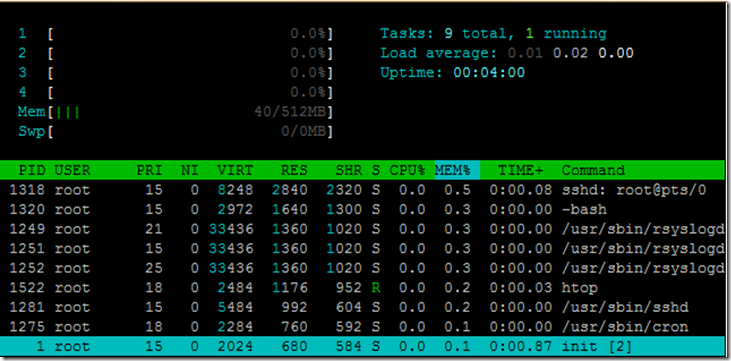Click priority 25 in PID 1252 row

(153, 268)
